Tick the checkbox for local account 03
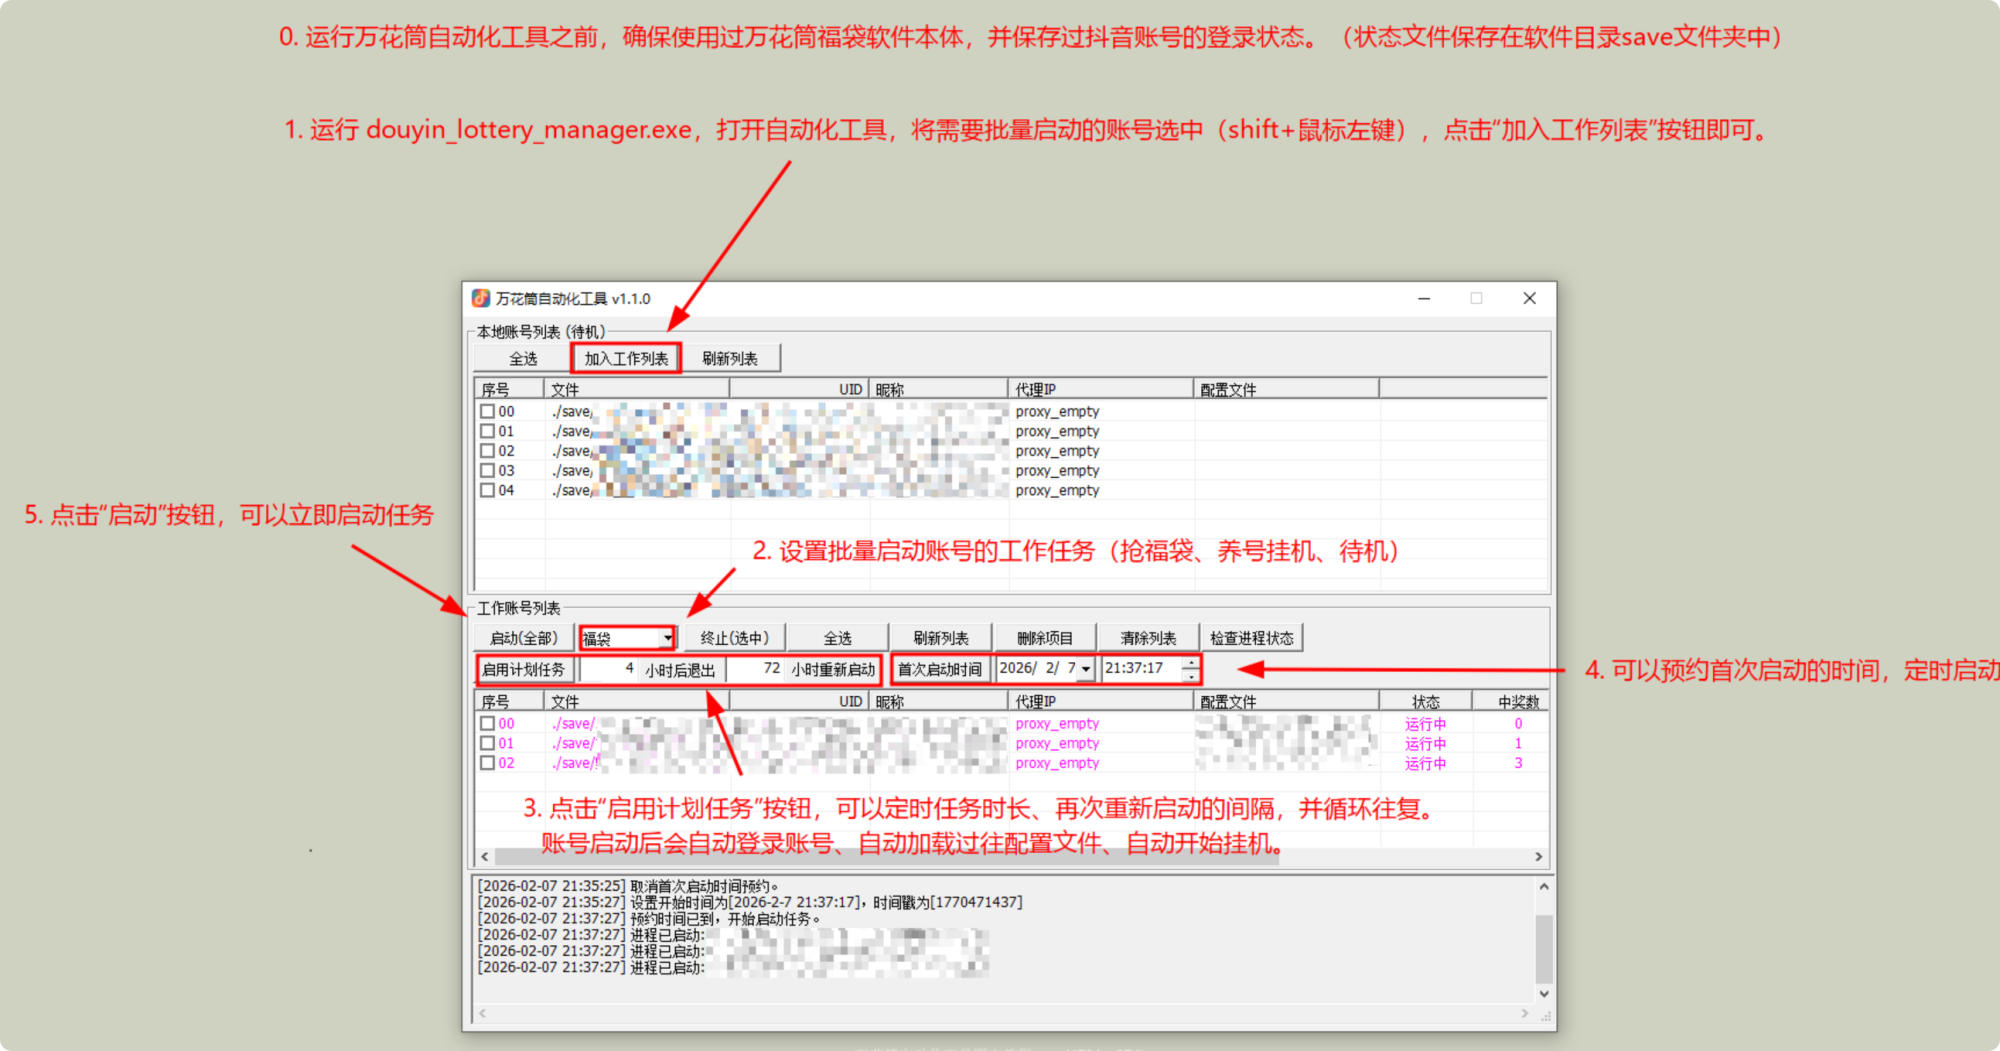Viewport: 2000px width, 1051px height. [x=487, y=470]
